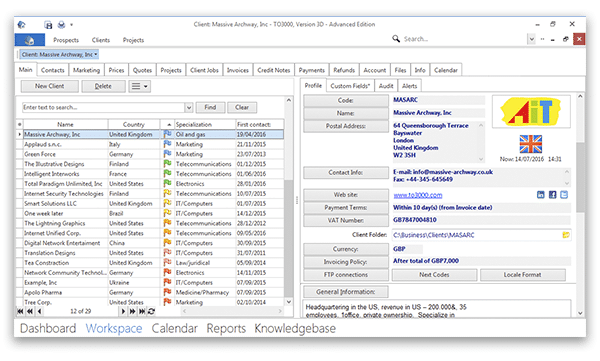
Task: Click the LinkedIn icon beside web site
Action: [x=540, y=195]
